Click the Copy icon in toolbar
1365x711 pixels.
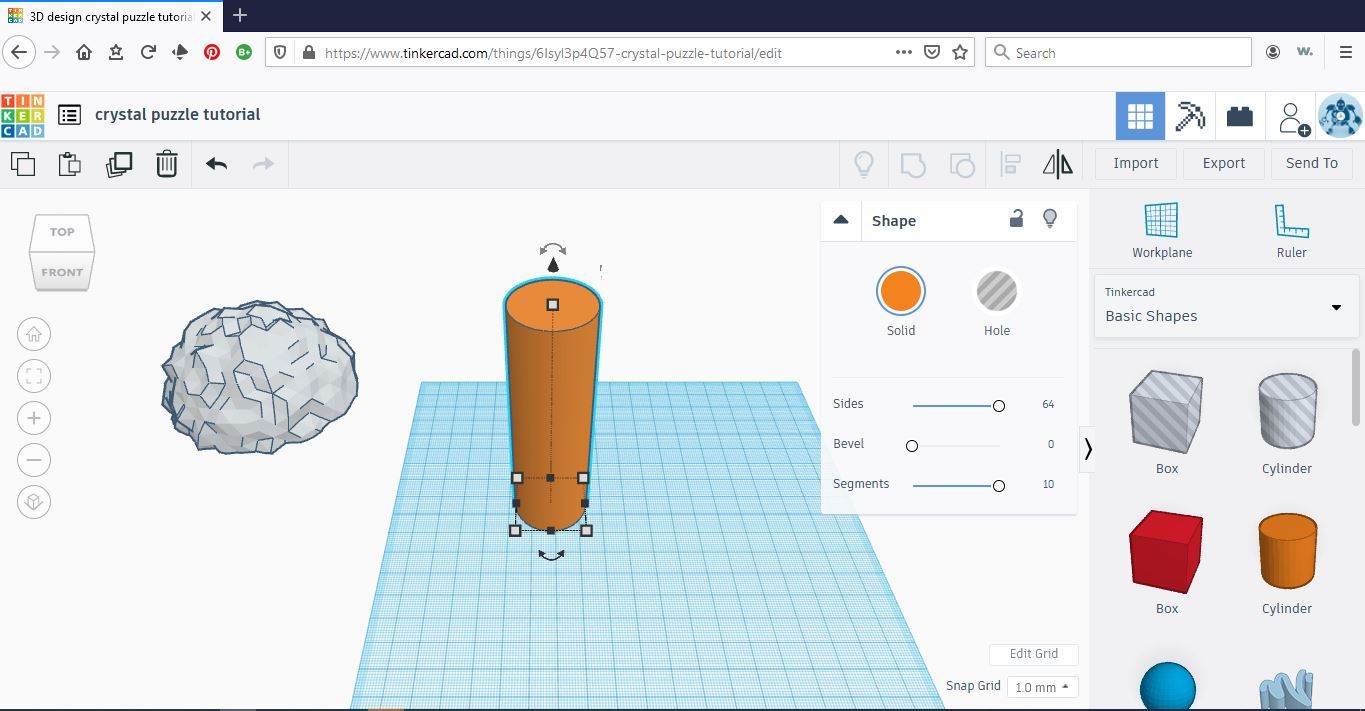coord(22,164)
